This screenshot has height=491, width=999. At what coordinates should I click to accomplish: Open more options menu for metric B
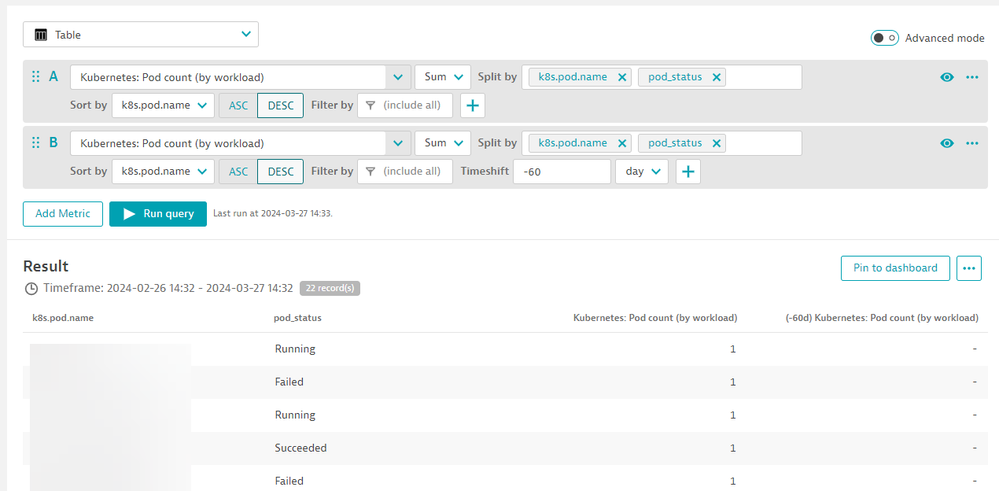[x=972, y=143]
